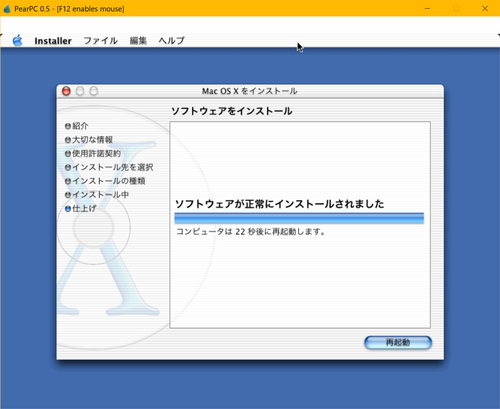Click the bullet icon beside 紹介 step
This screenshot has width=500, height=409.
click(x=68, y=126)
